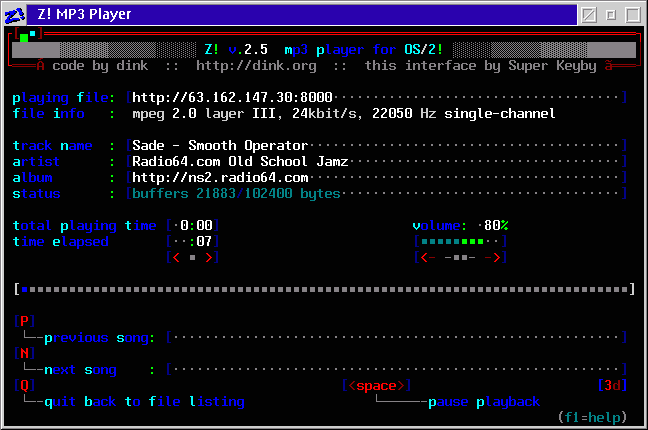Click the status text 'buffers 21883/102400 bytes'

[x=236, y=194]
